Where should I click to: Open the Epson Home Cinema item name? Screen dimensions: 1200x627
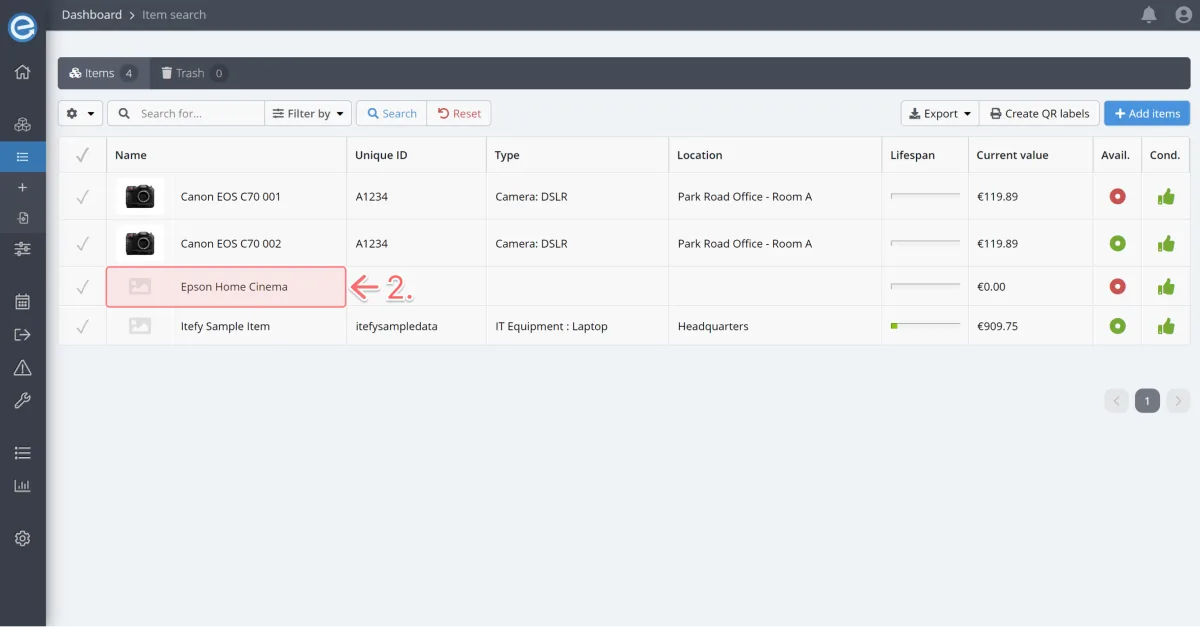coord(234,287)
